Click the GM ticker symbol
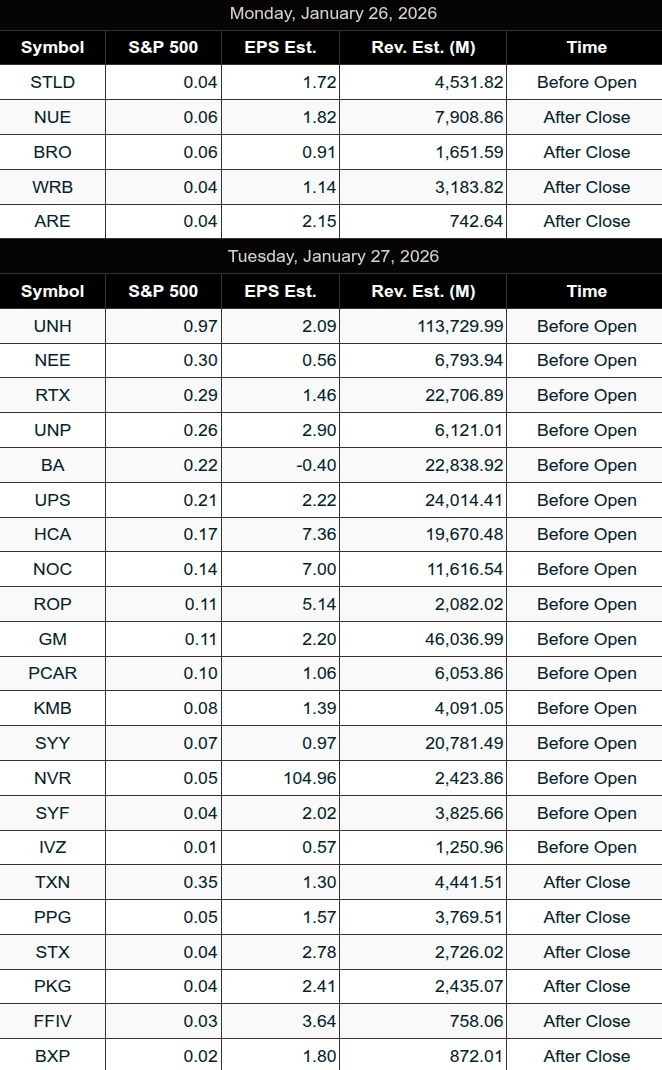The height and width of the screenshot is (1070, 662). pyautogui.click(x=52, y=639)
